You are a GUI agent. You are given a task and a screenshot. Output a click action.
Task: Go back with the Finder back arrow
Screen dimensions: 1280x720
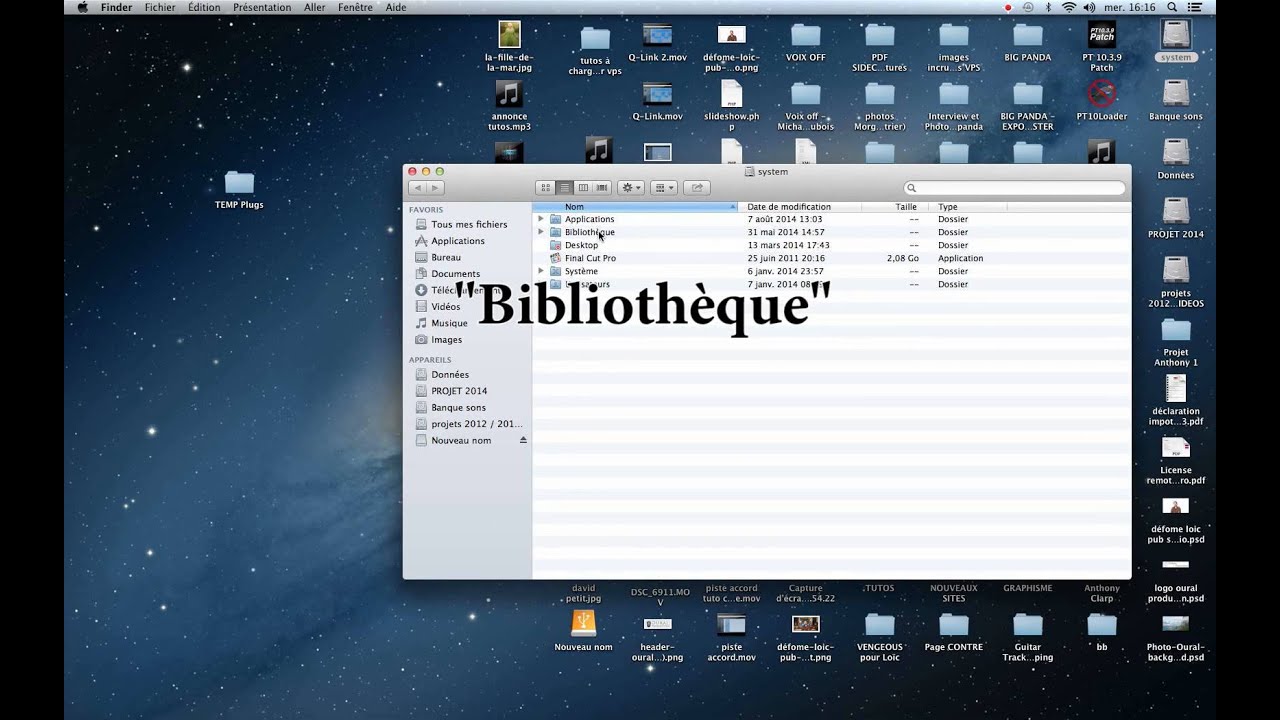(417, 187)
